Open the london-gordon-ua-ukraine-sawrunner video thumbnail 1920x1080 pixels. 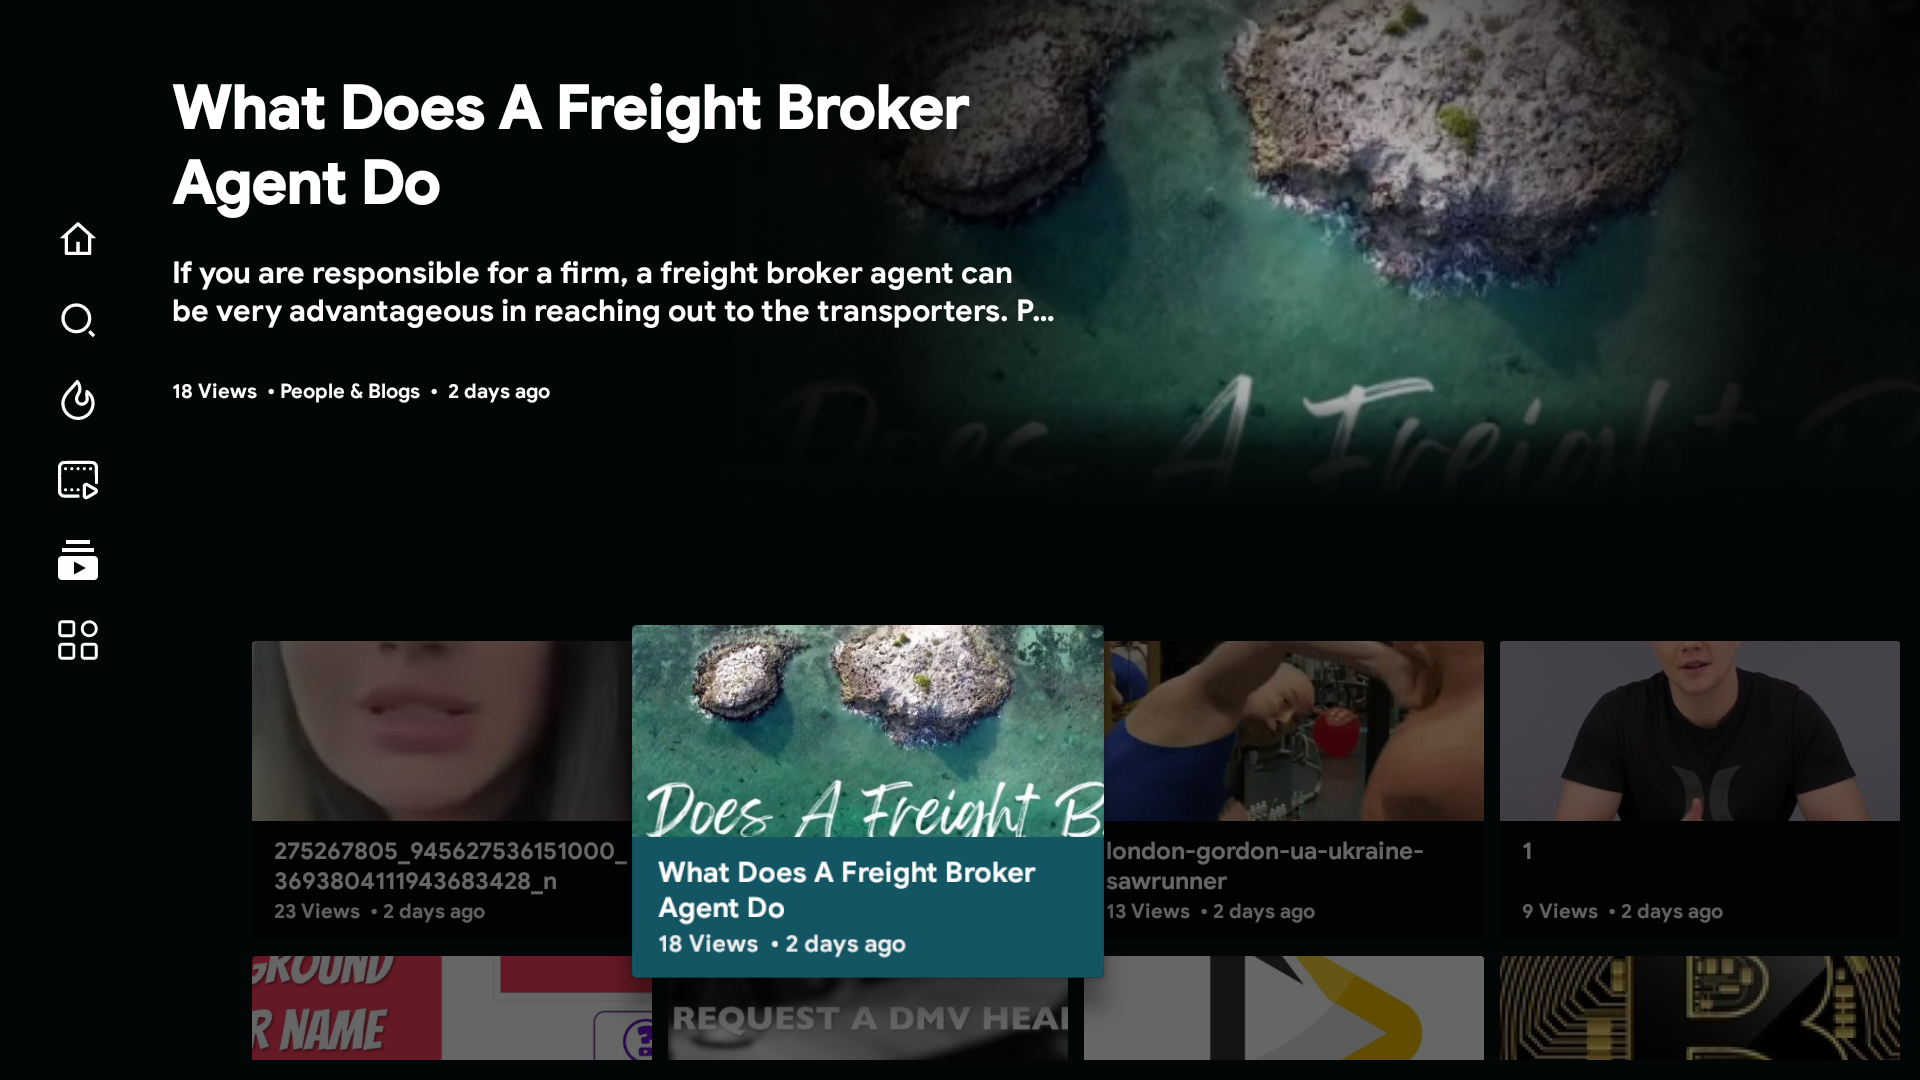1294,731
